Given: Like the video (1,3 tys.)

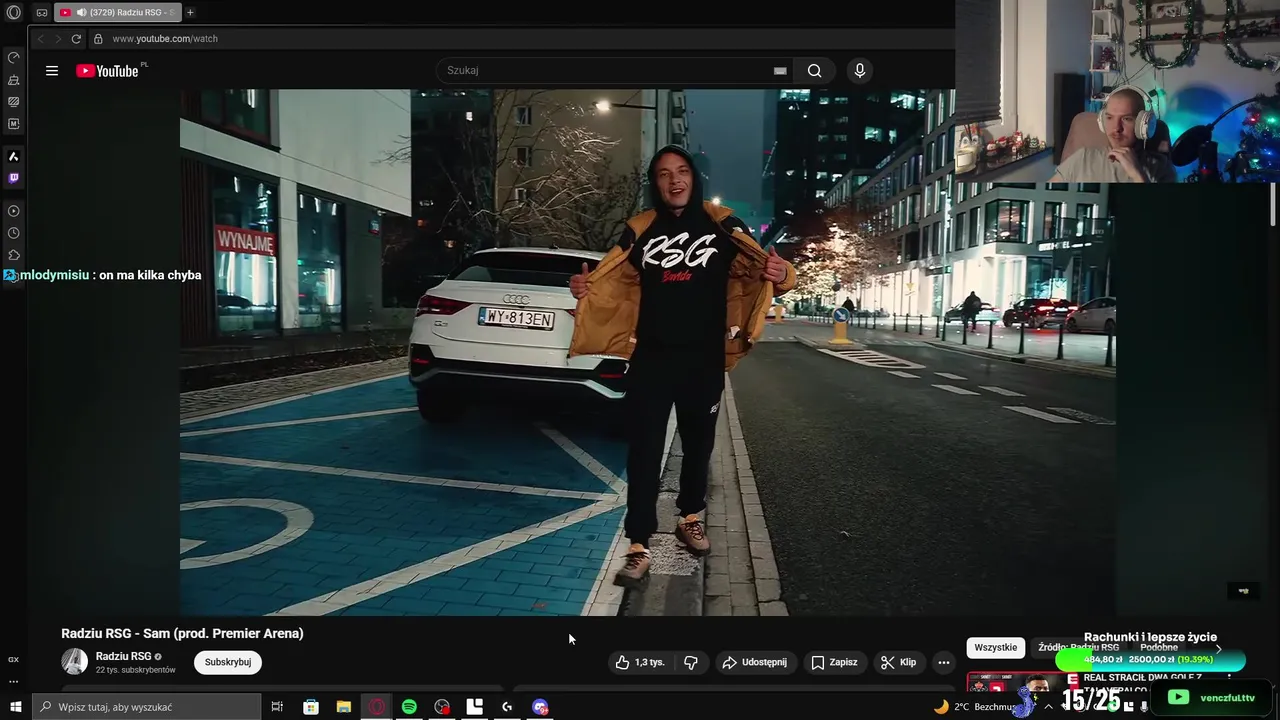Looking at the screenshot, I should click(640, 662).
